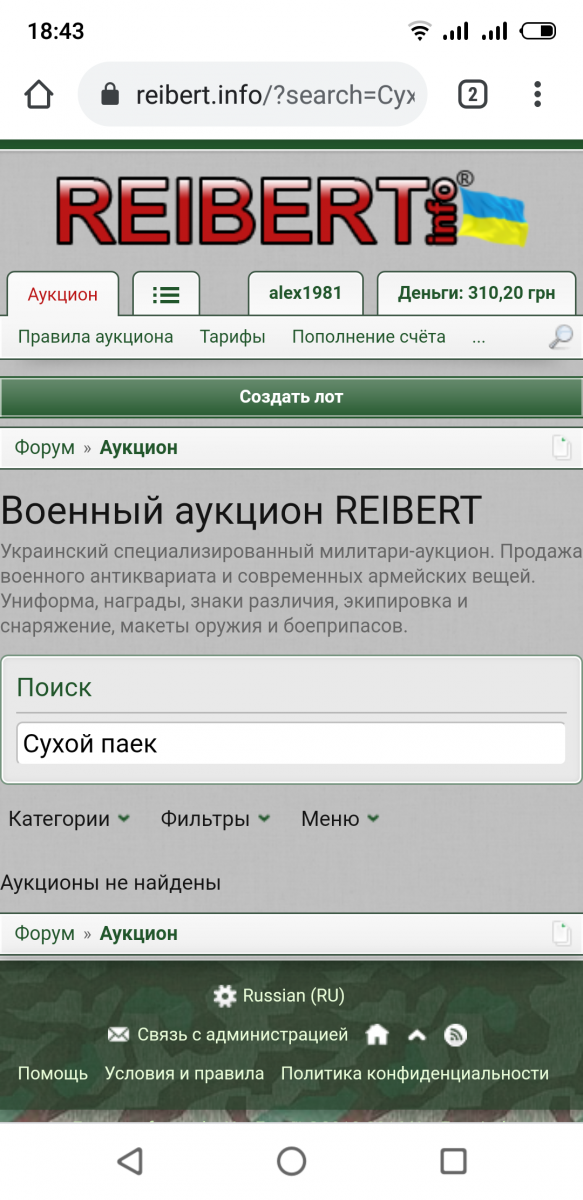Click the Создать лот button
Viewport: 583px width, 1200px height.
291,397
